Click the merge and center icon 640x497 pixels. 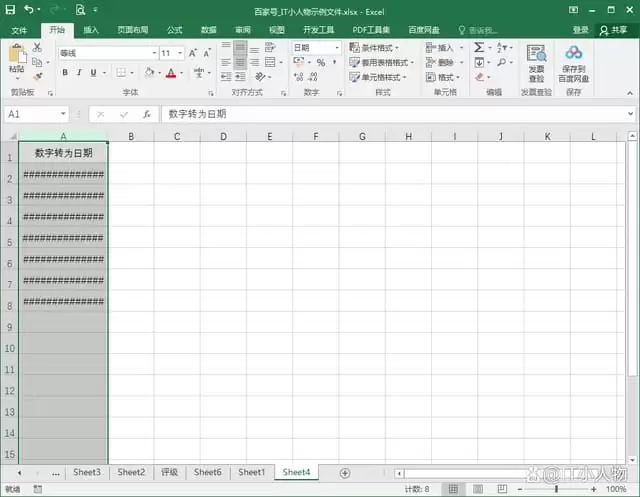pyautogui.click(x=270, y=62)
